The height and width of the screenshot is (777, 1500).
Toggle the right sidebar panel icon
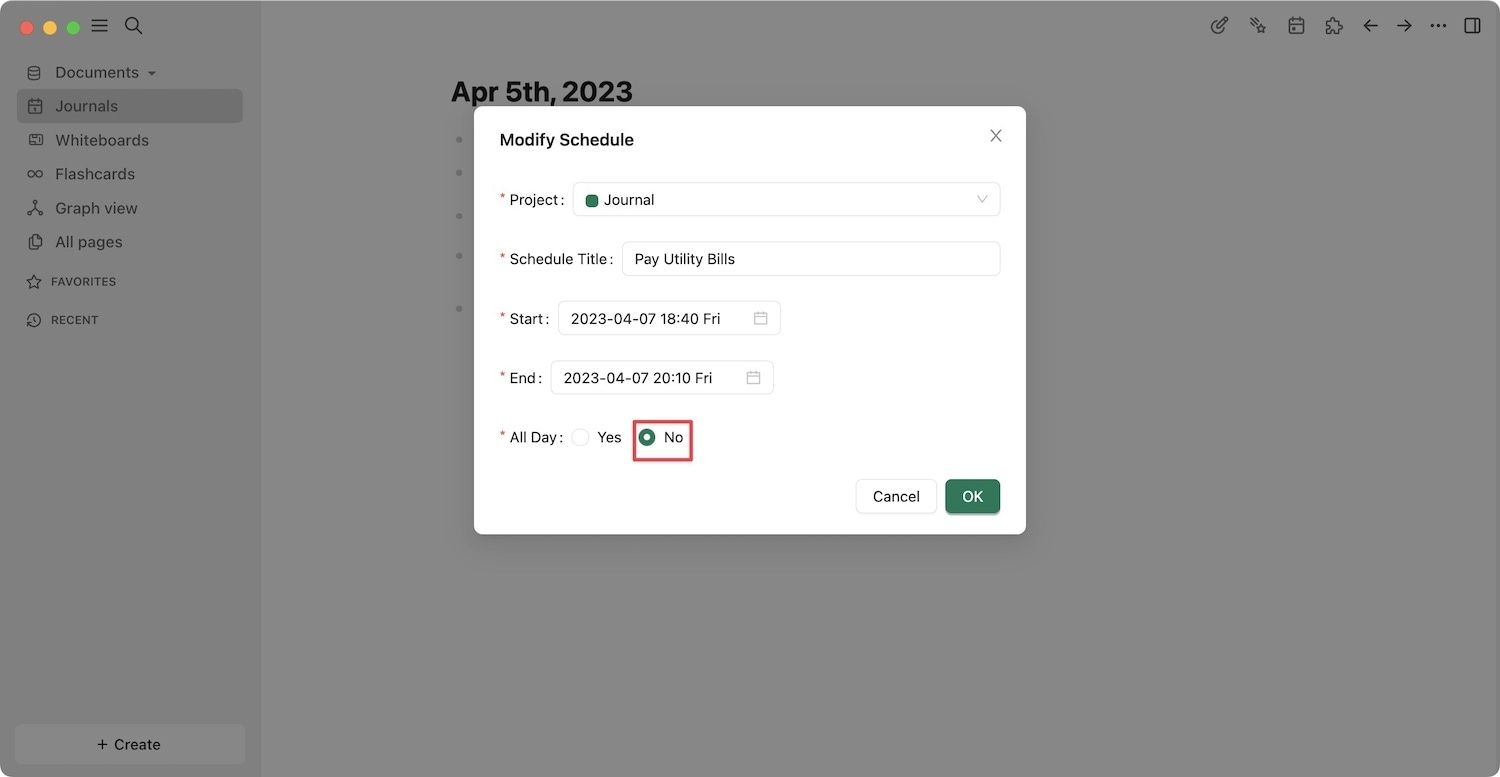[x=1472, y=26]
